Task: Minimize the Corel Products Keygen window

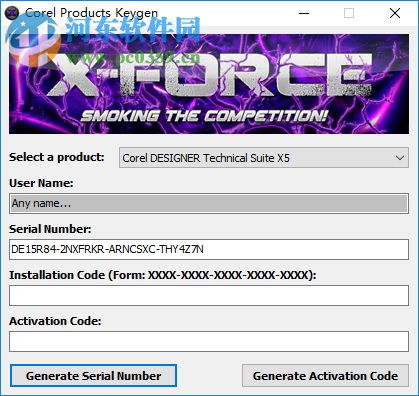Action: click(x=304, y=13)
